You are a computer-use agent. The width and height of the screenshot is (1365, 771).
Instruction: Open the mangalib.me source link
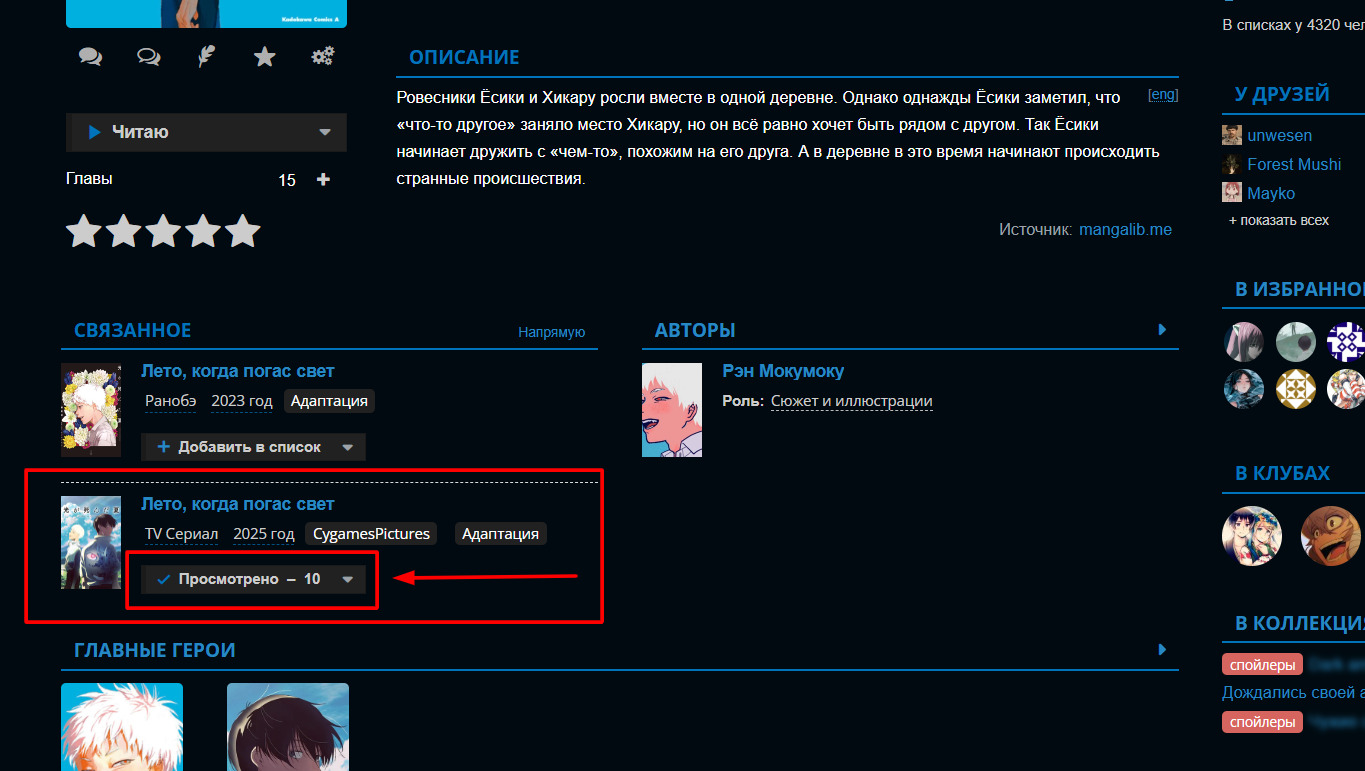1125,230
